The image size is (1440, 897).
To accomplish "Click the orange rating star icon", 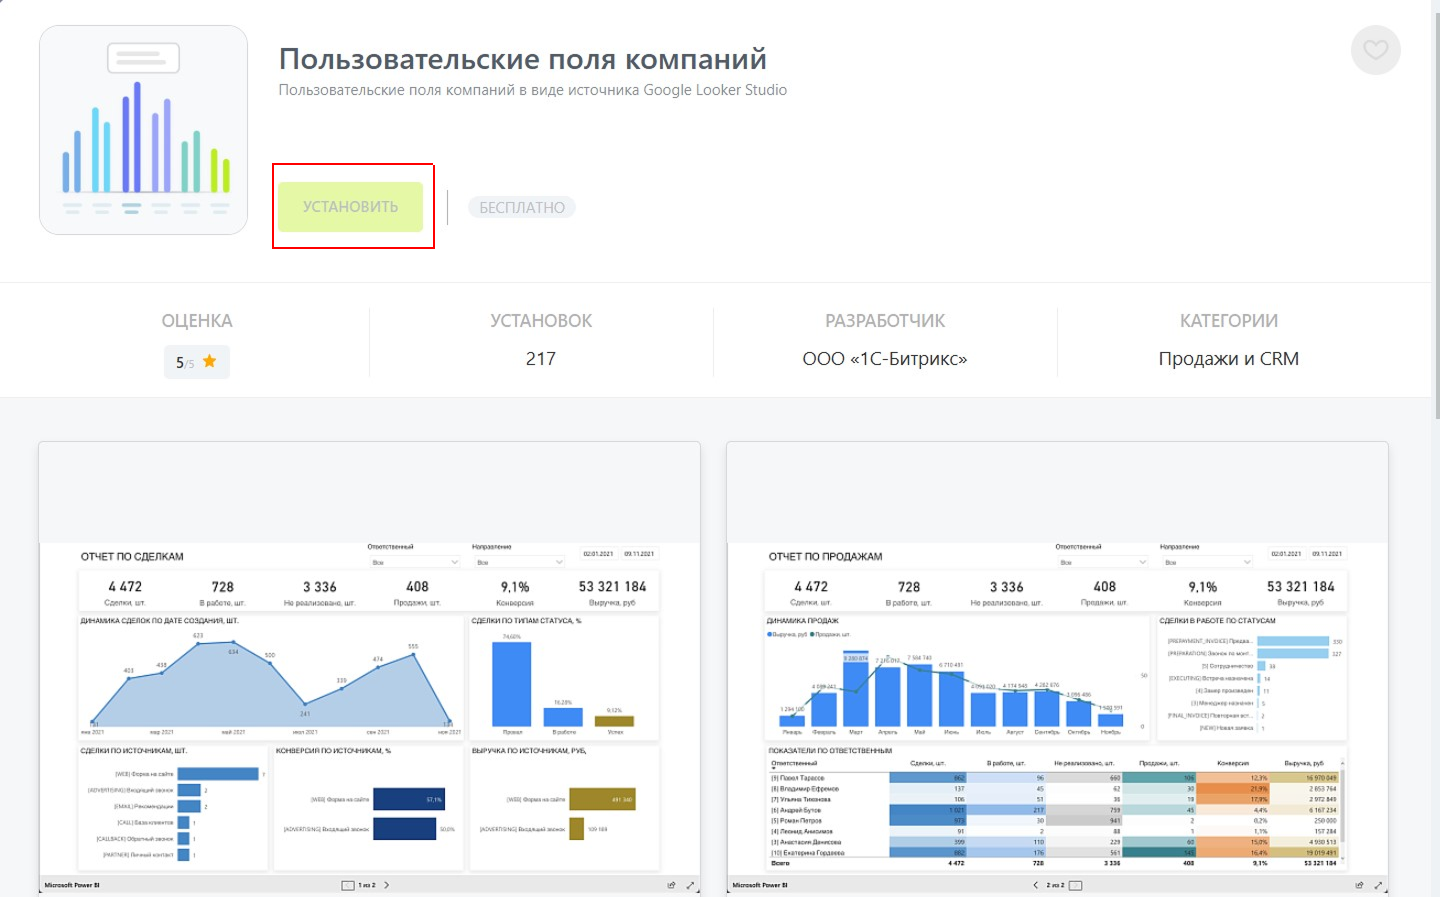I will [x=210, y=361].
